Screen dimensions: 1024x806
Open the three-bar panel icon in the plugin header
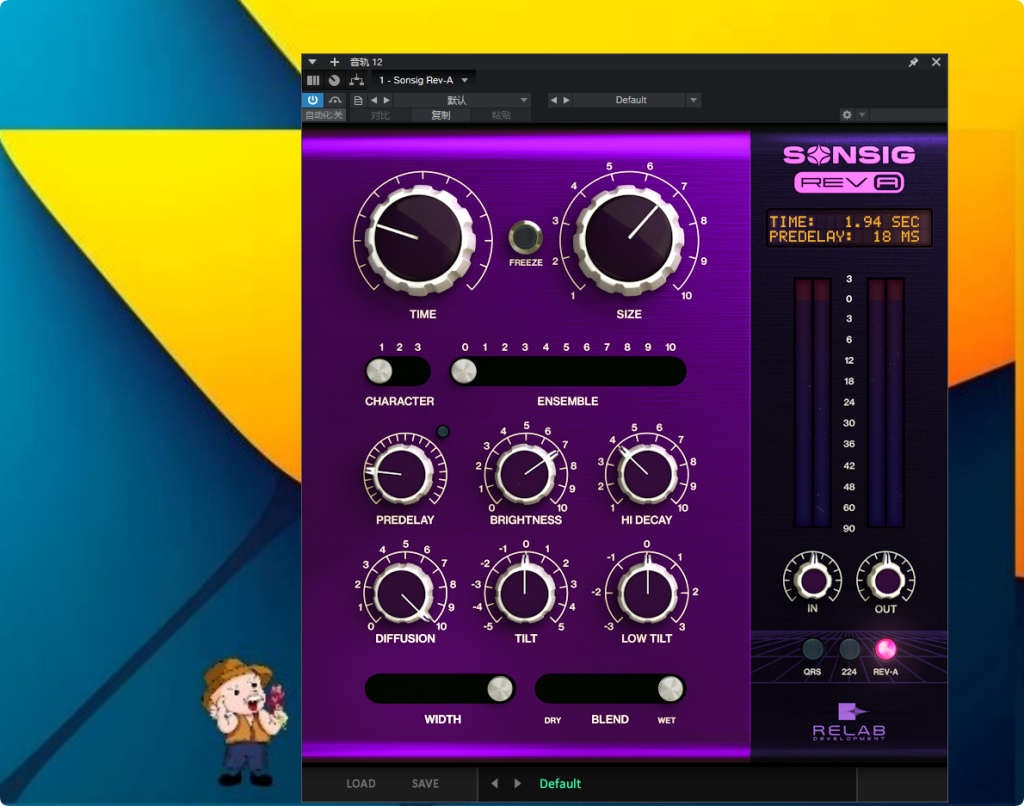coord(313,80)
